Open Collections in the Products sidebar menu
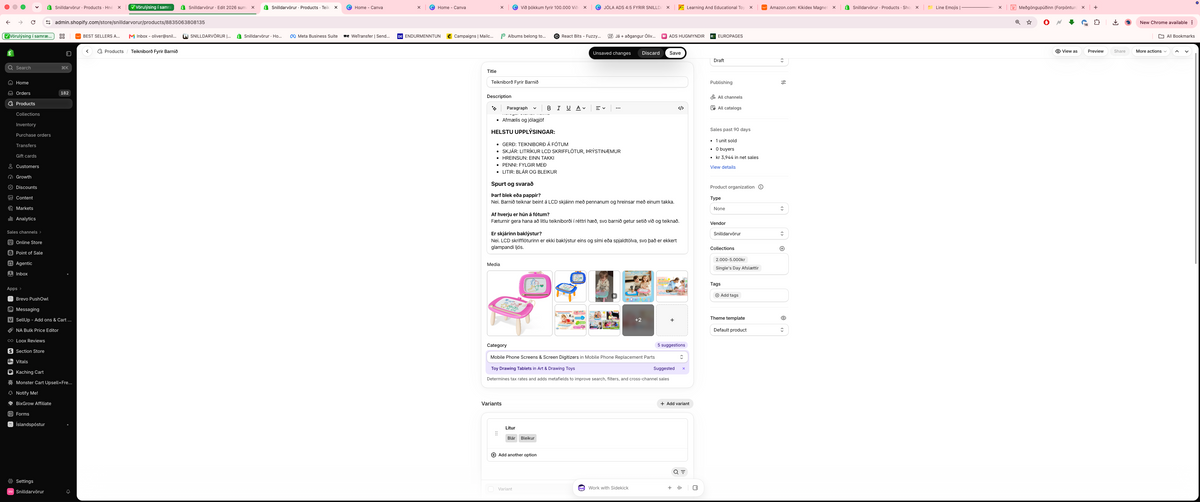This screenshot has width=1200, height=502. pyautogui.click(x=28, y=114)
